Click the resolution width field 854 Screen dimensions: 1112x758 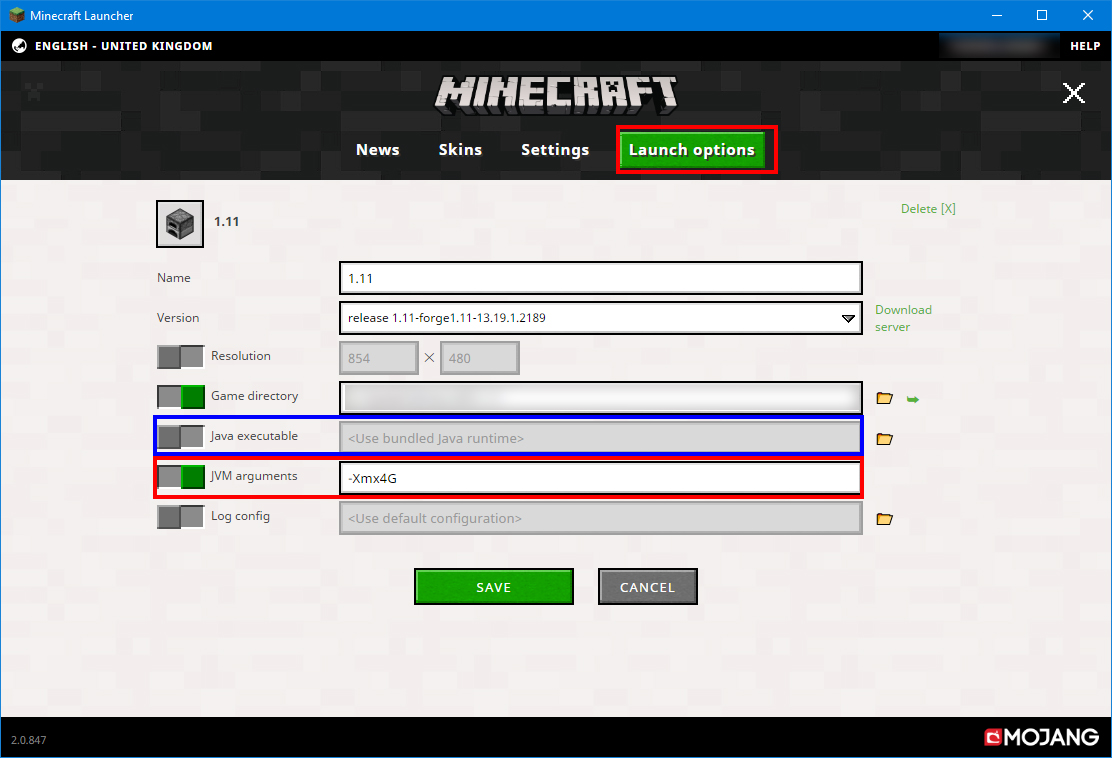click(x=379, y=358)
